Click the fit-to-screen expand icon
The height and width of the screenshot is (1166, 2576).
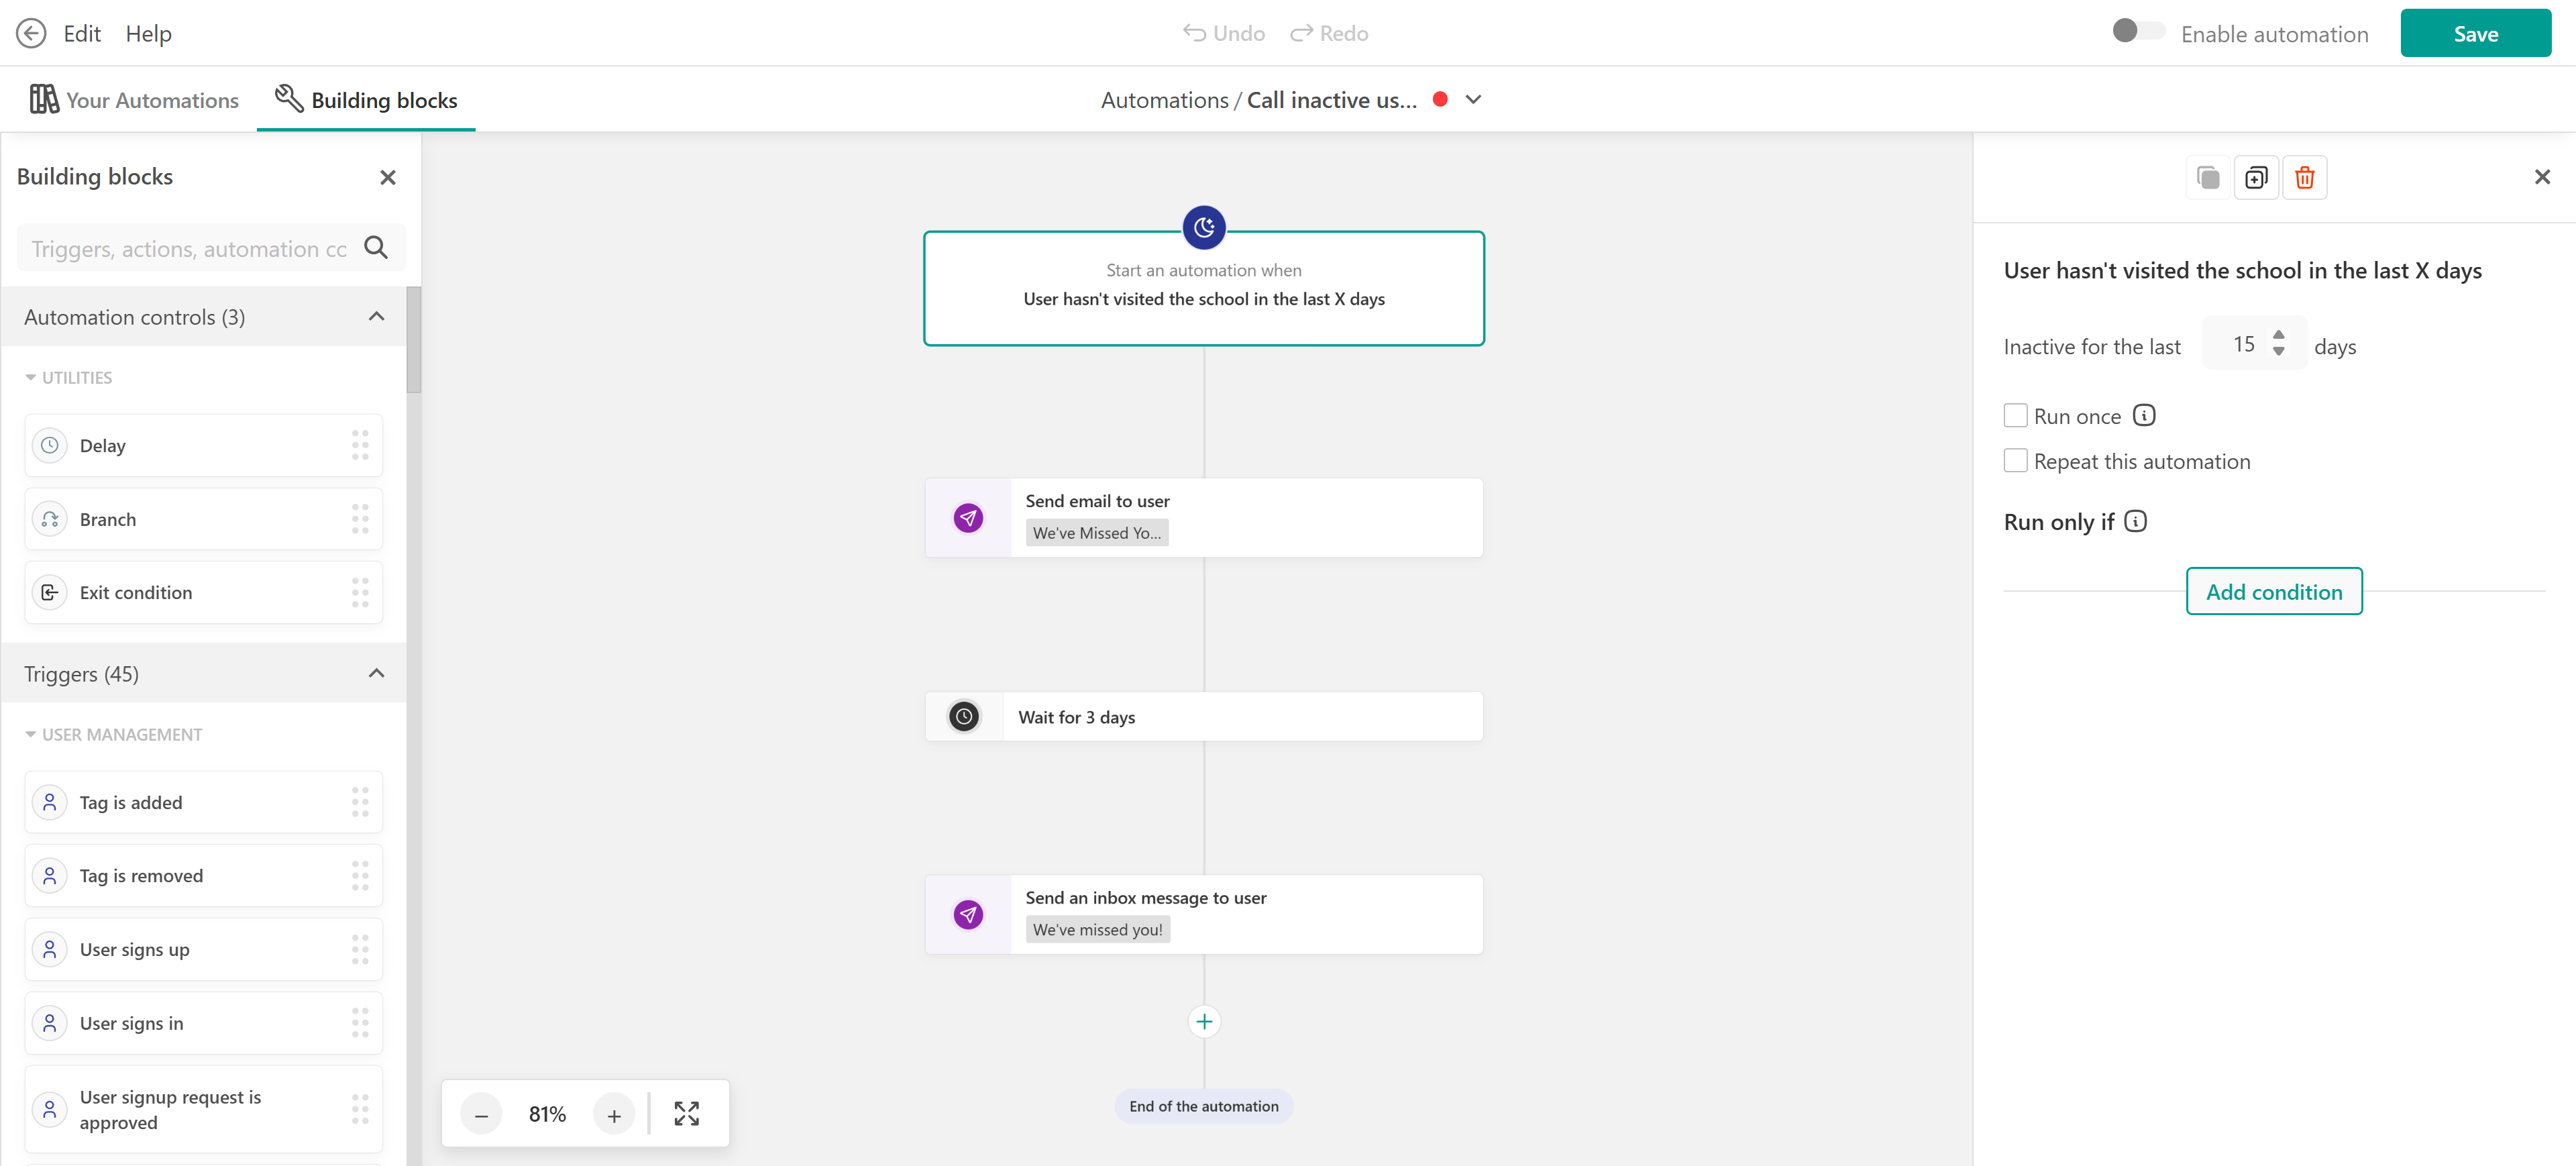click(x=686, y=1114)
